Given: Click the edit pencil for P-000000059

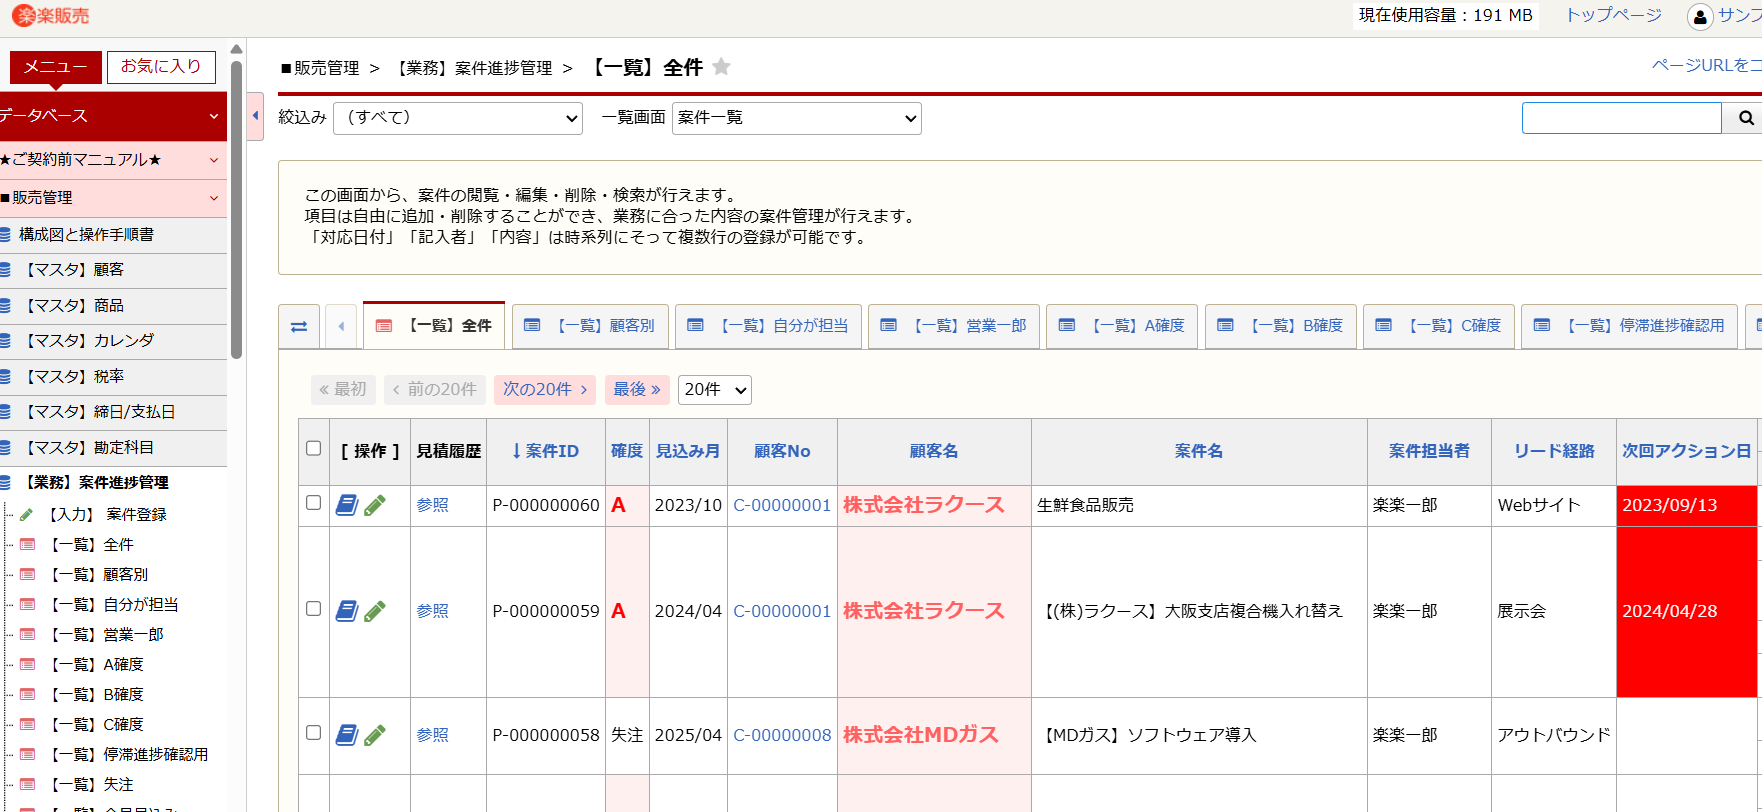Looking at the screenshot, I should click(x=375, y=611).
